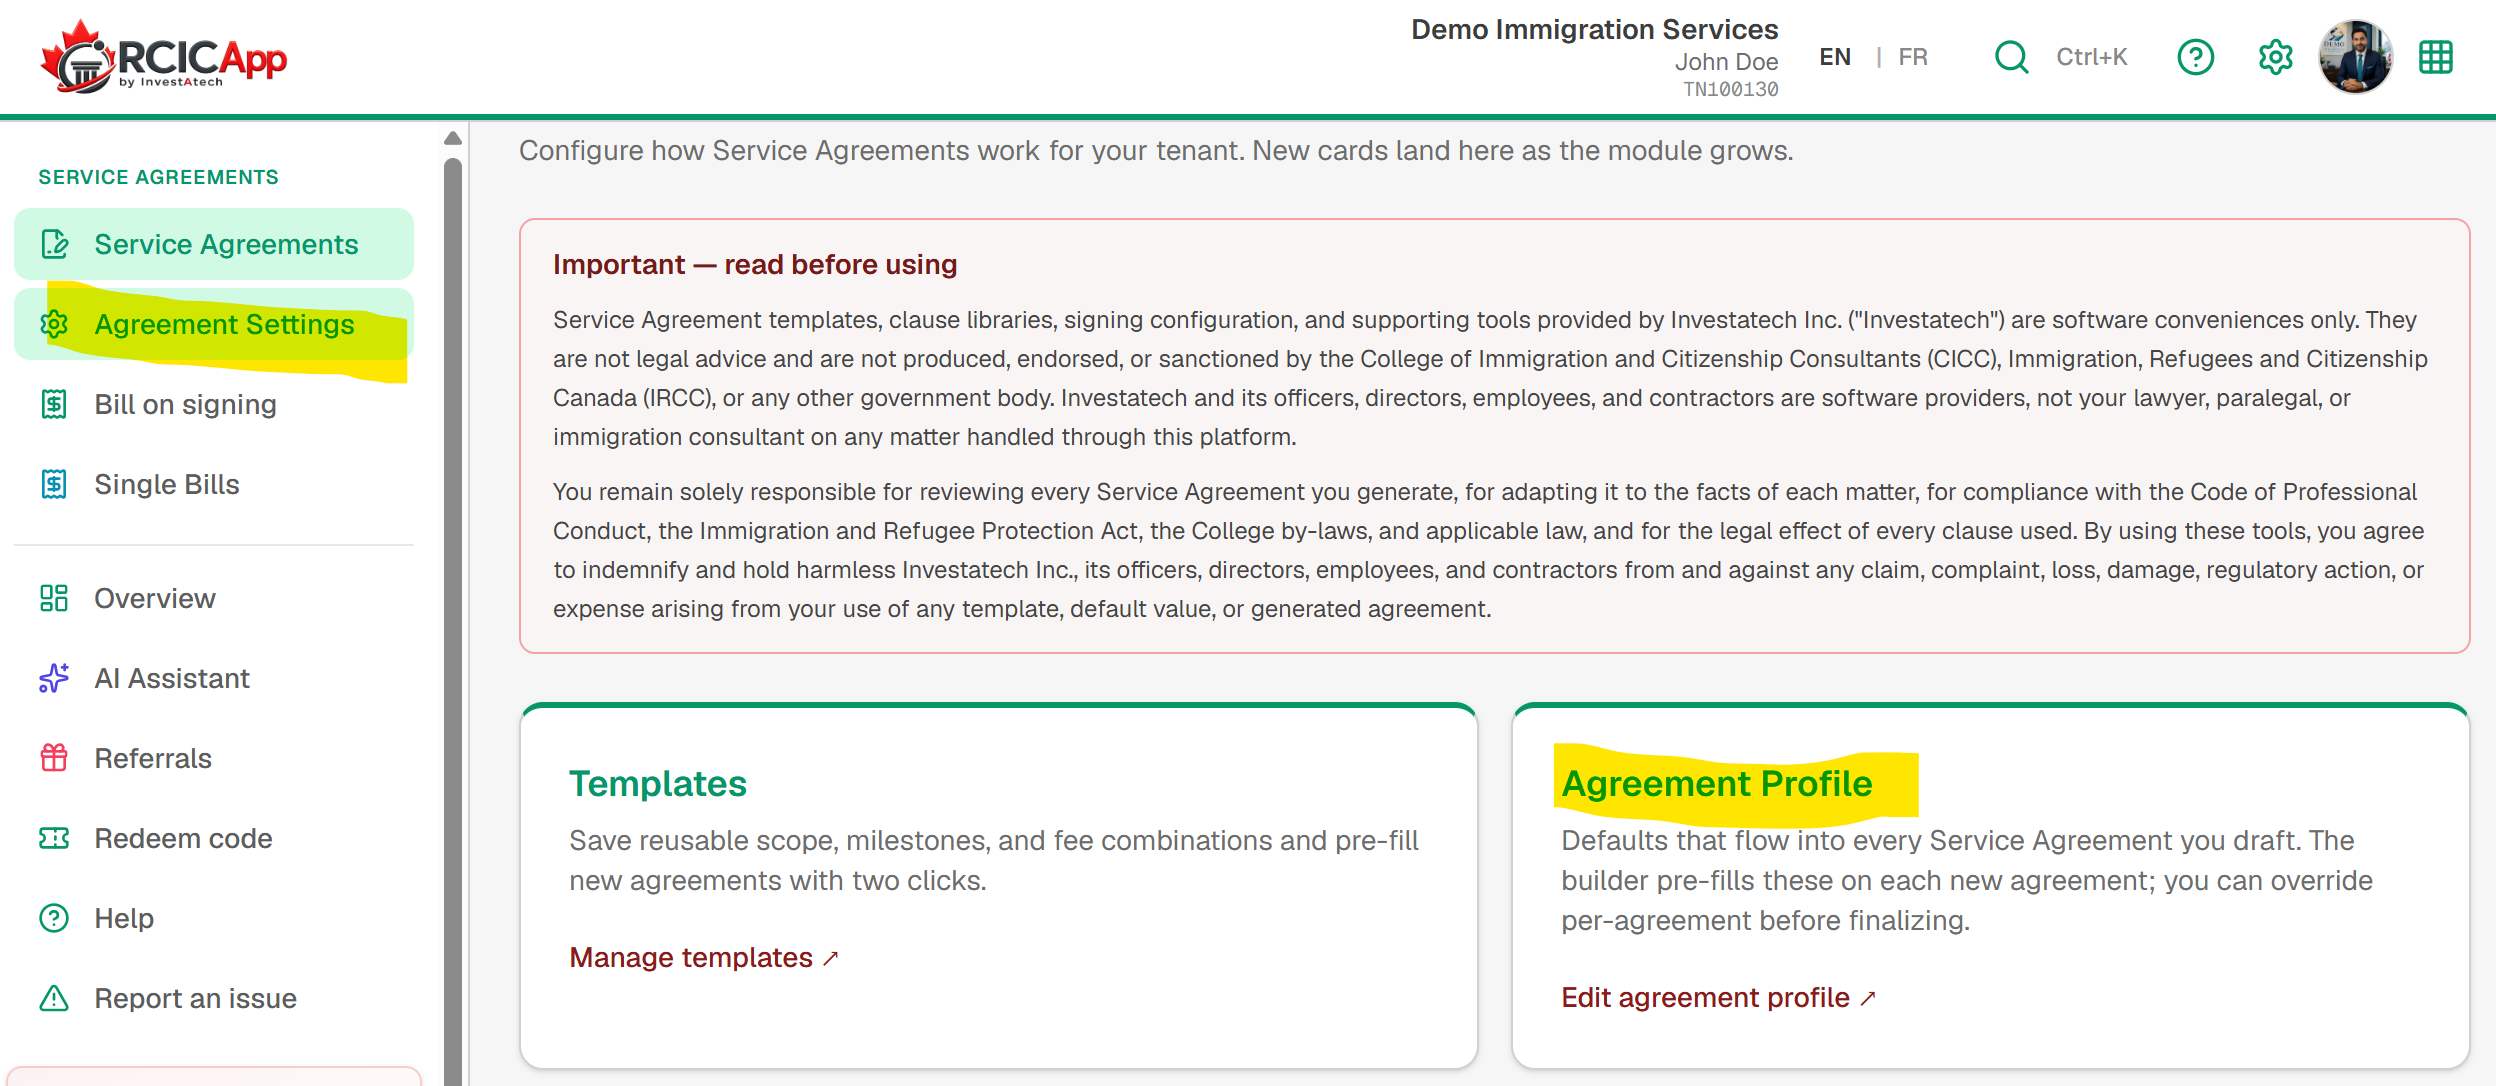Click the Bill on signing receipt icon
Image resolution: width=2496 pixels, height=1086 pixels.
pos(54,404)
